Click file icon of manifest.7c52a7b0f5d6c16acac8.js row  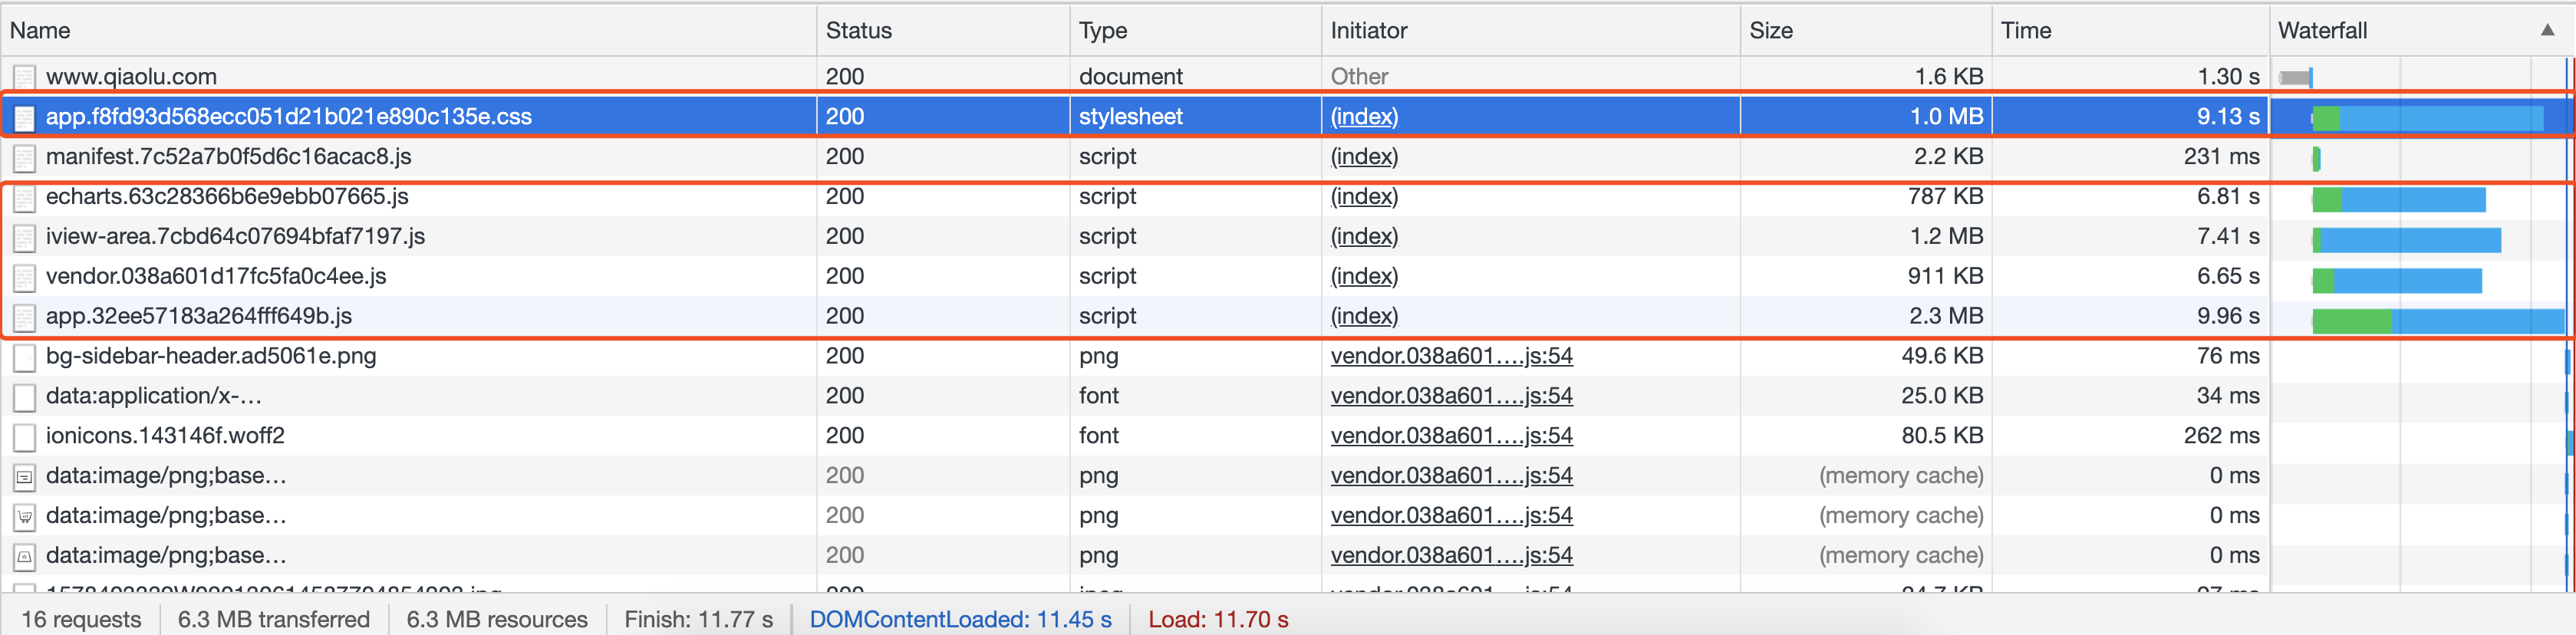coord(24,157)
